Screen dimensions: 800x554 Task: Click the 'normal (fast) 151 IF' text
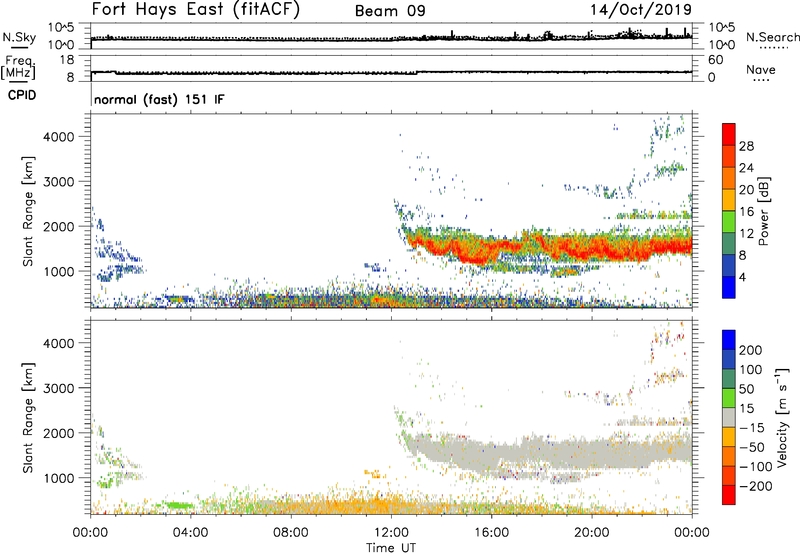pyautogui.click(x=159, y=99)
